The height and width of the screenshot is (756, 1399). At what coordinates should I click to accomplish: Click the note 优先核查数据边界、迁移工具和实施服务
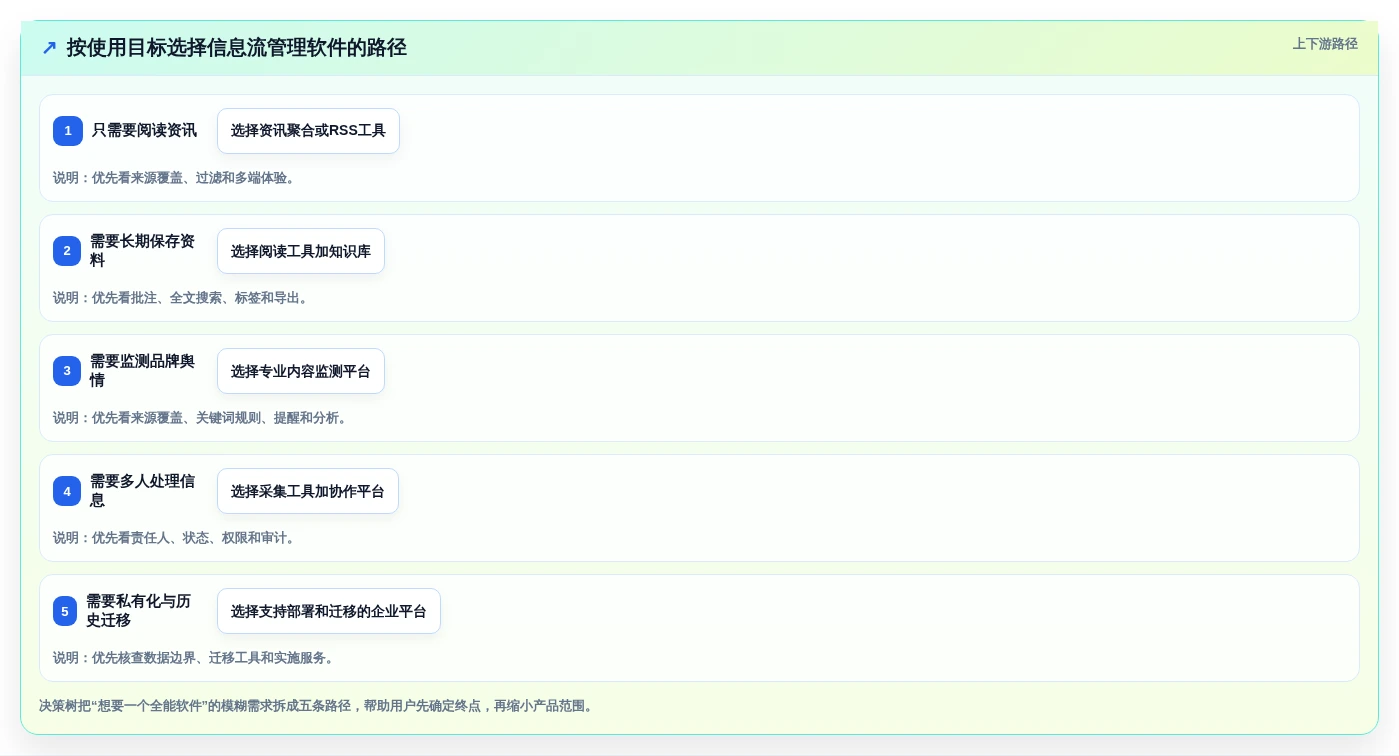[195, 658]
